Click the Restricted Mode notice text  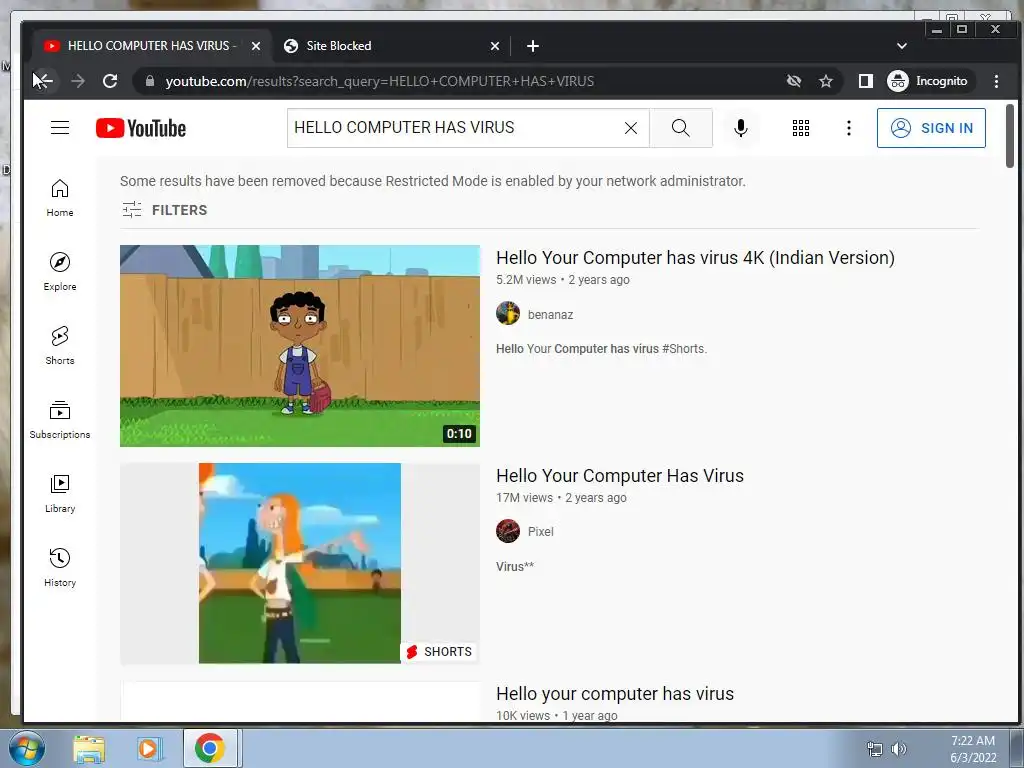pos(432,181)
